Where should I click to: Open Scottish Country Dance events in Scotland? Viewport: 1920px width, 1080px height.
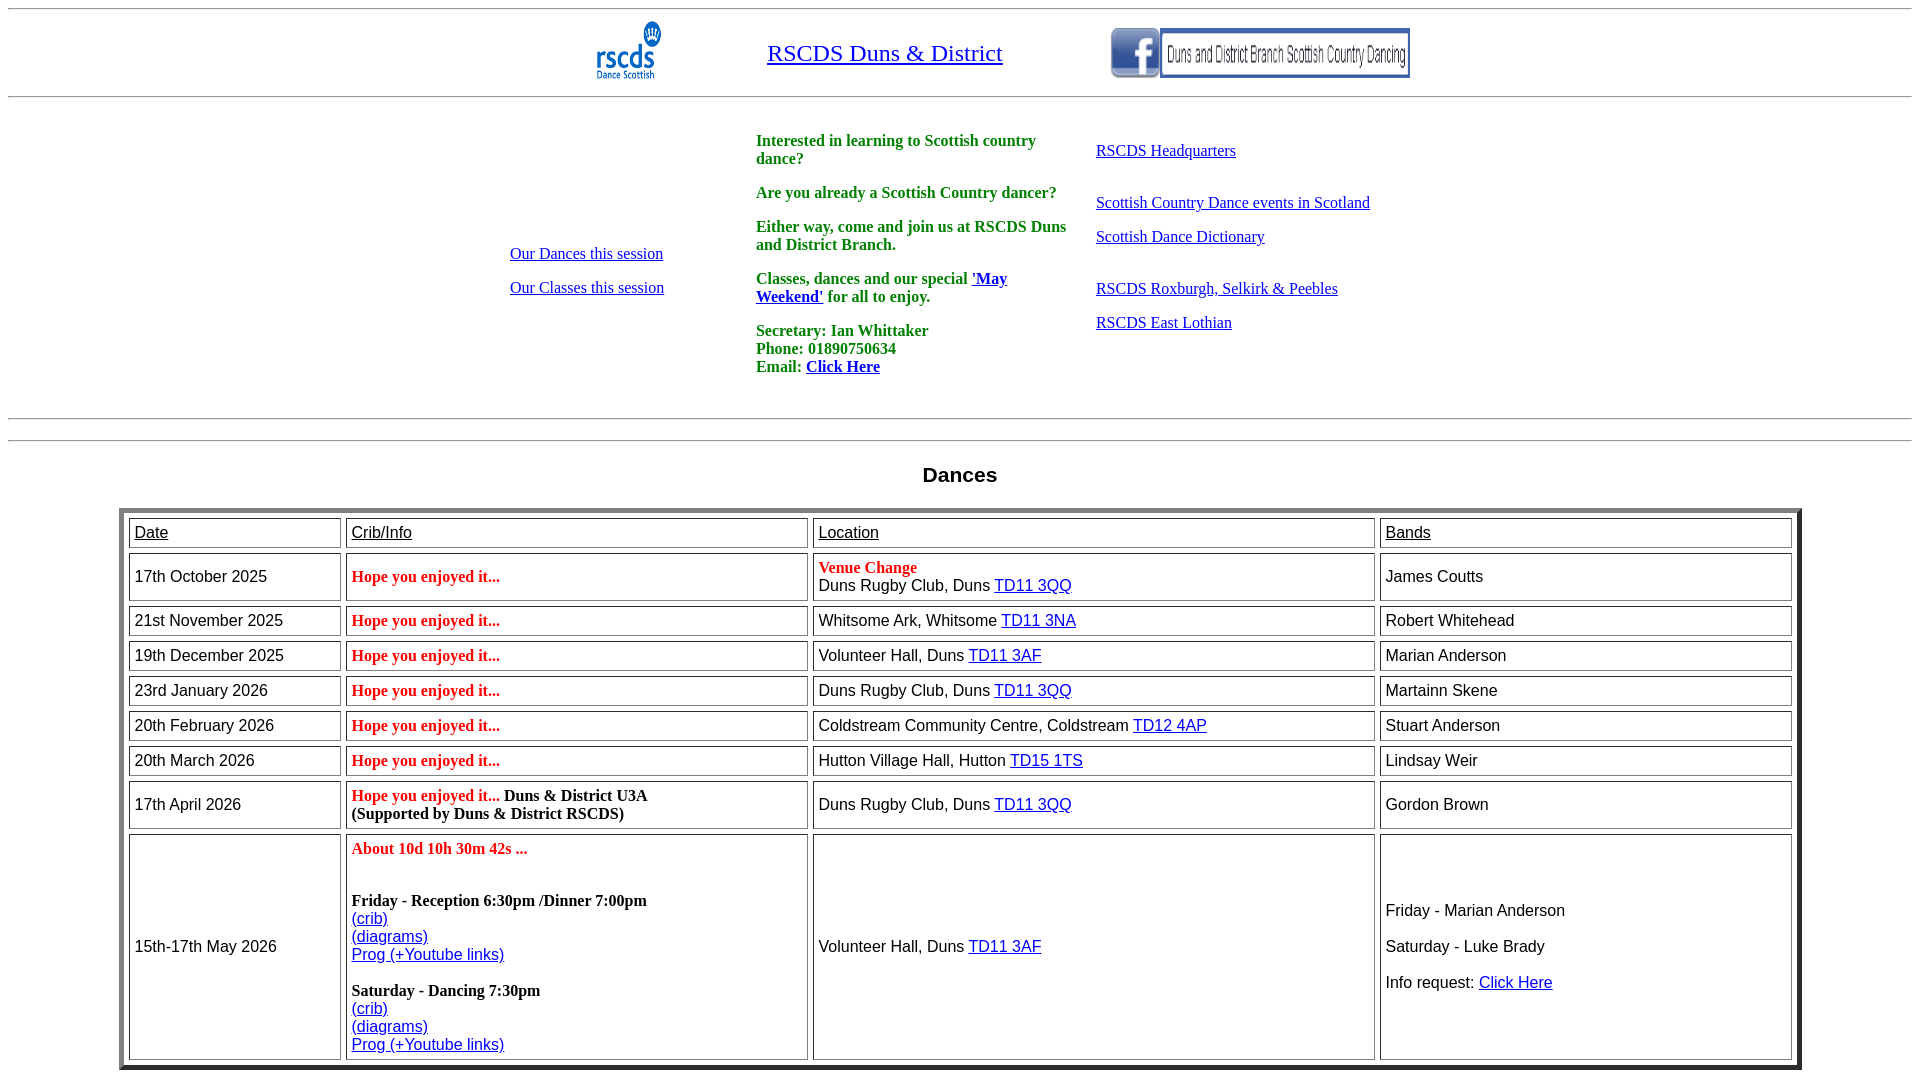click(1232, 203)
